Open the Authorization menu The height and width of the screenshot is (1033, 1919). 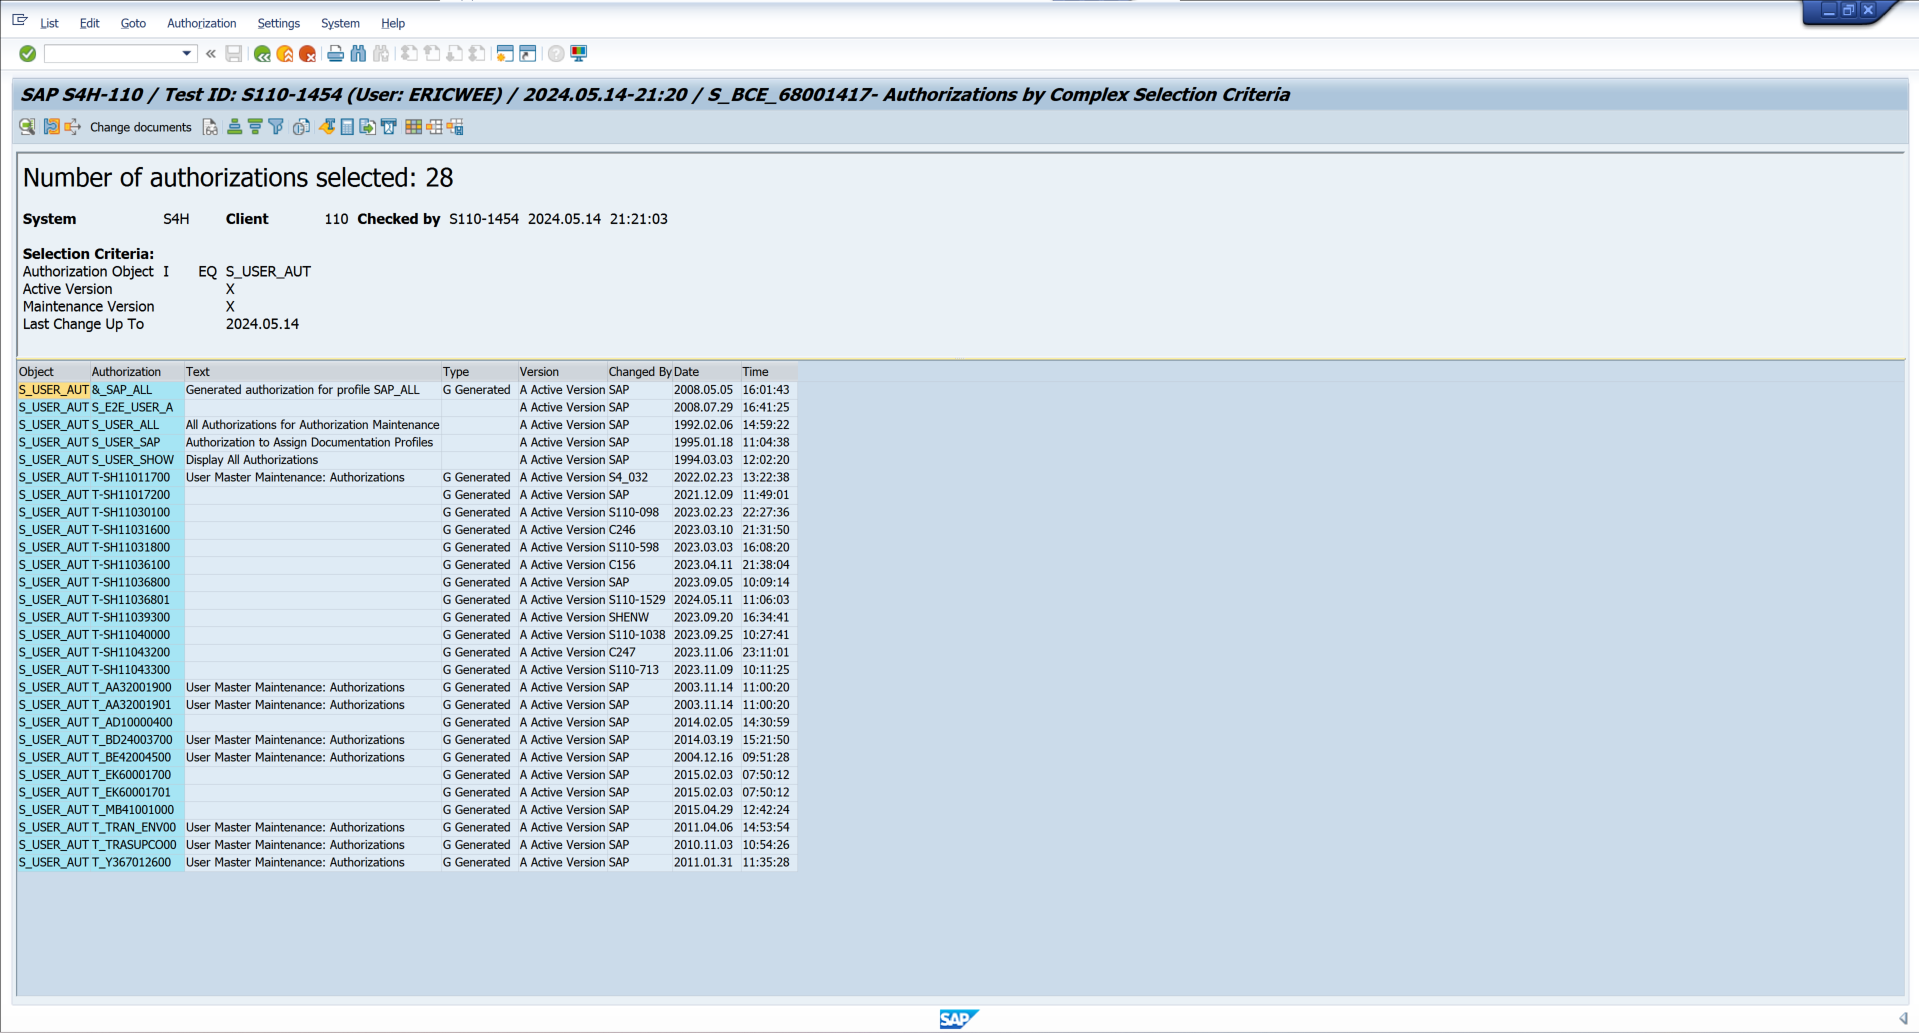click(201, 23)
